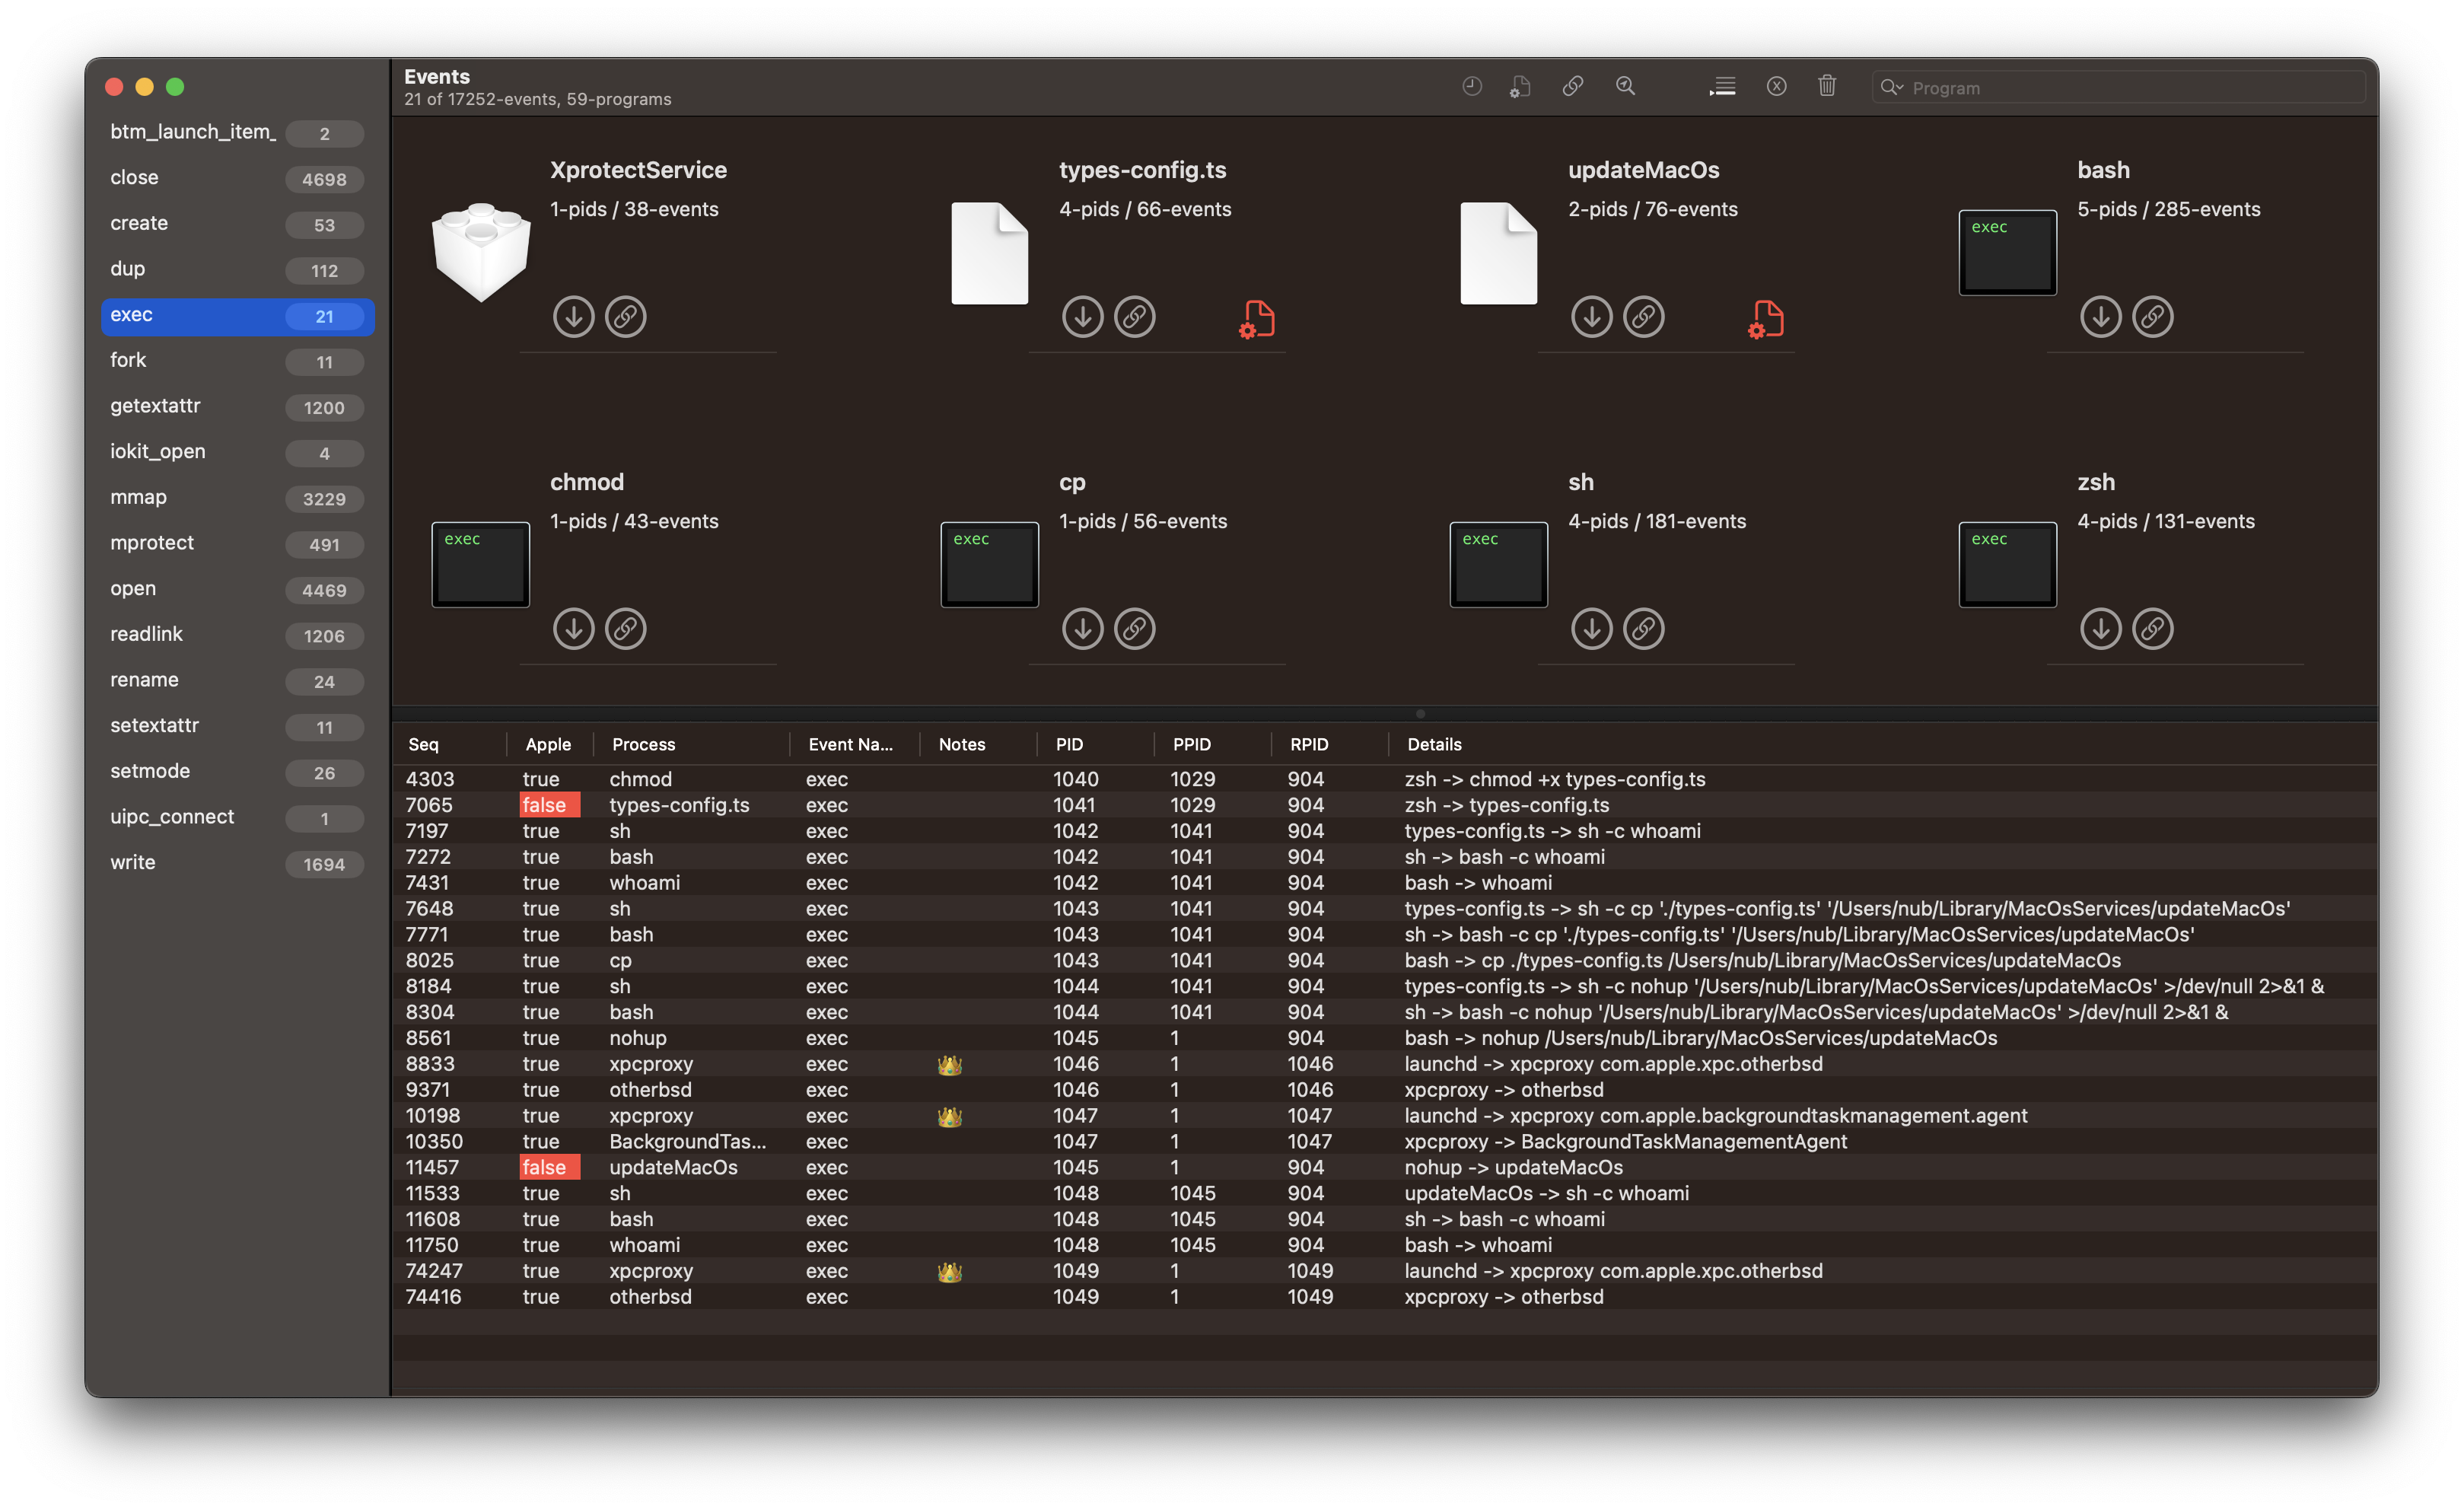This screenshot has height=1510, width=2464.
Task: Select row 'updateMacOs -> sh -c whoami'
Action: coord(1384,1193)
